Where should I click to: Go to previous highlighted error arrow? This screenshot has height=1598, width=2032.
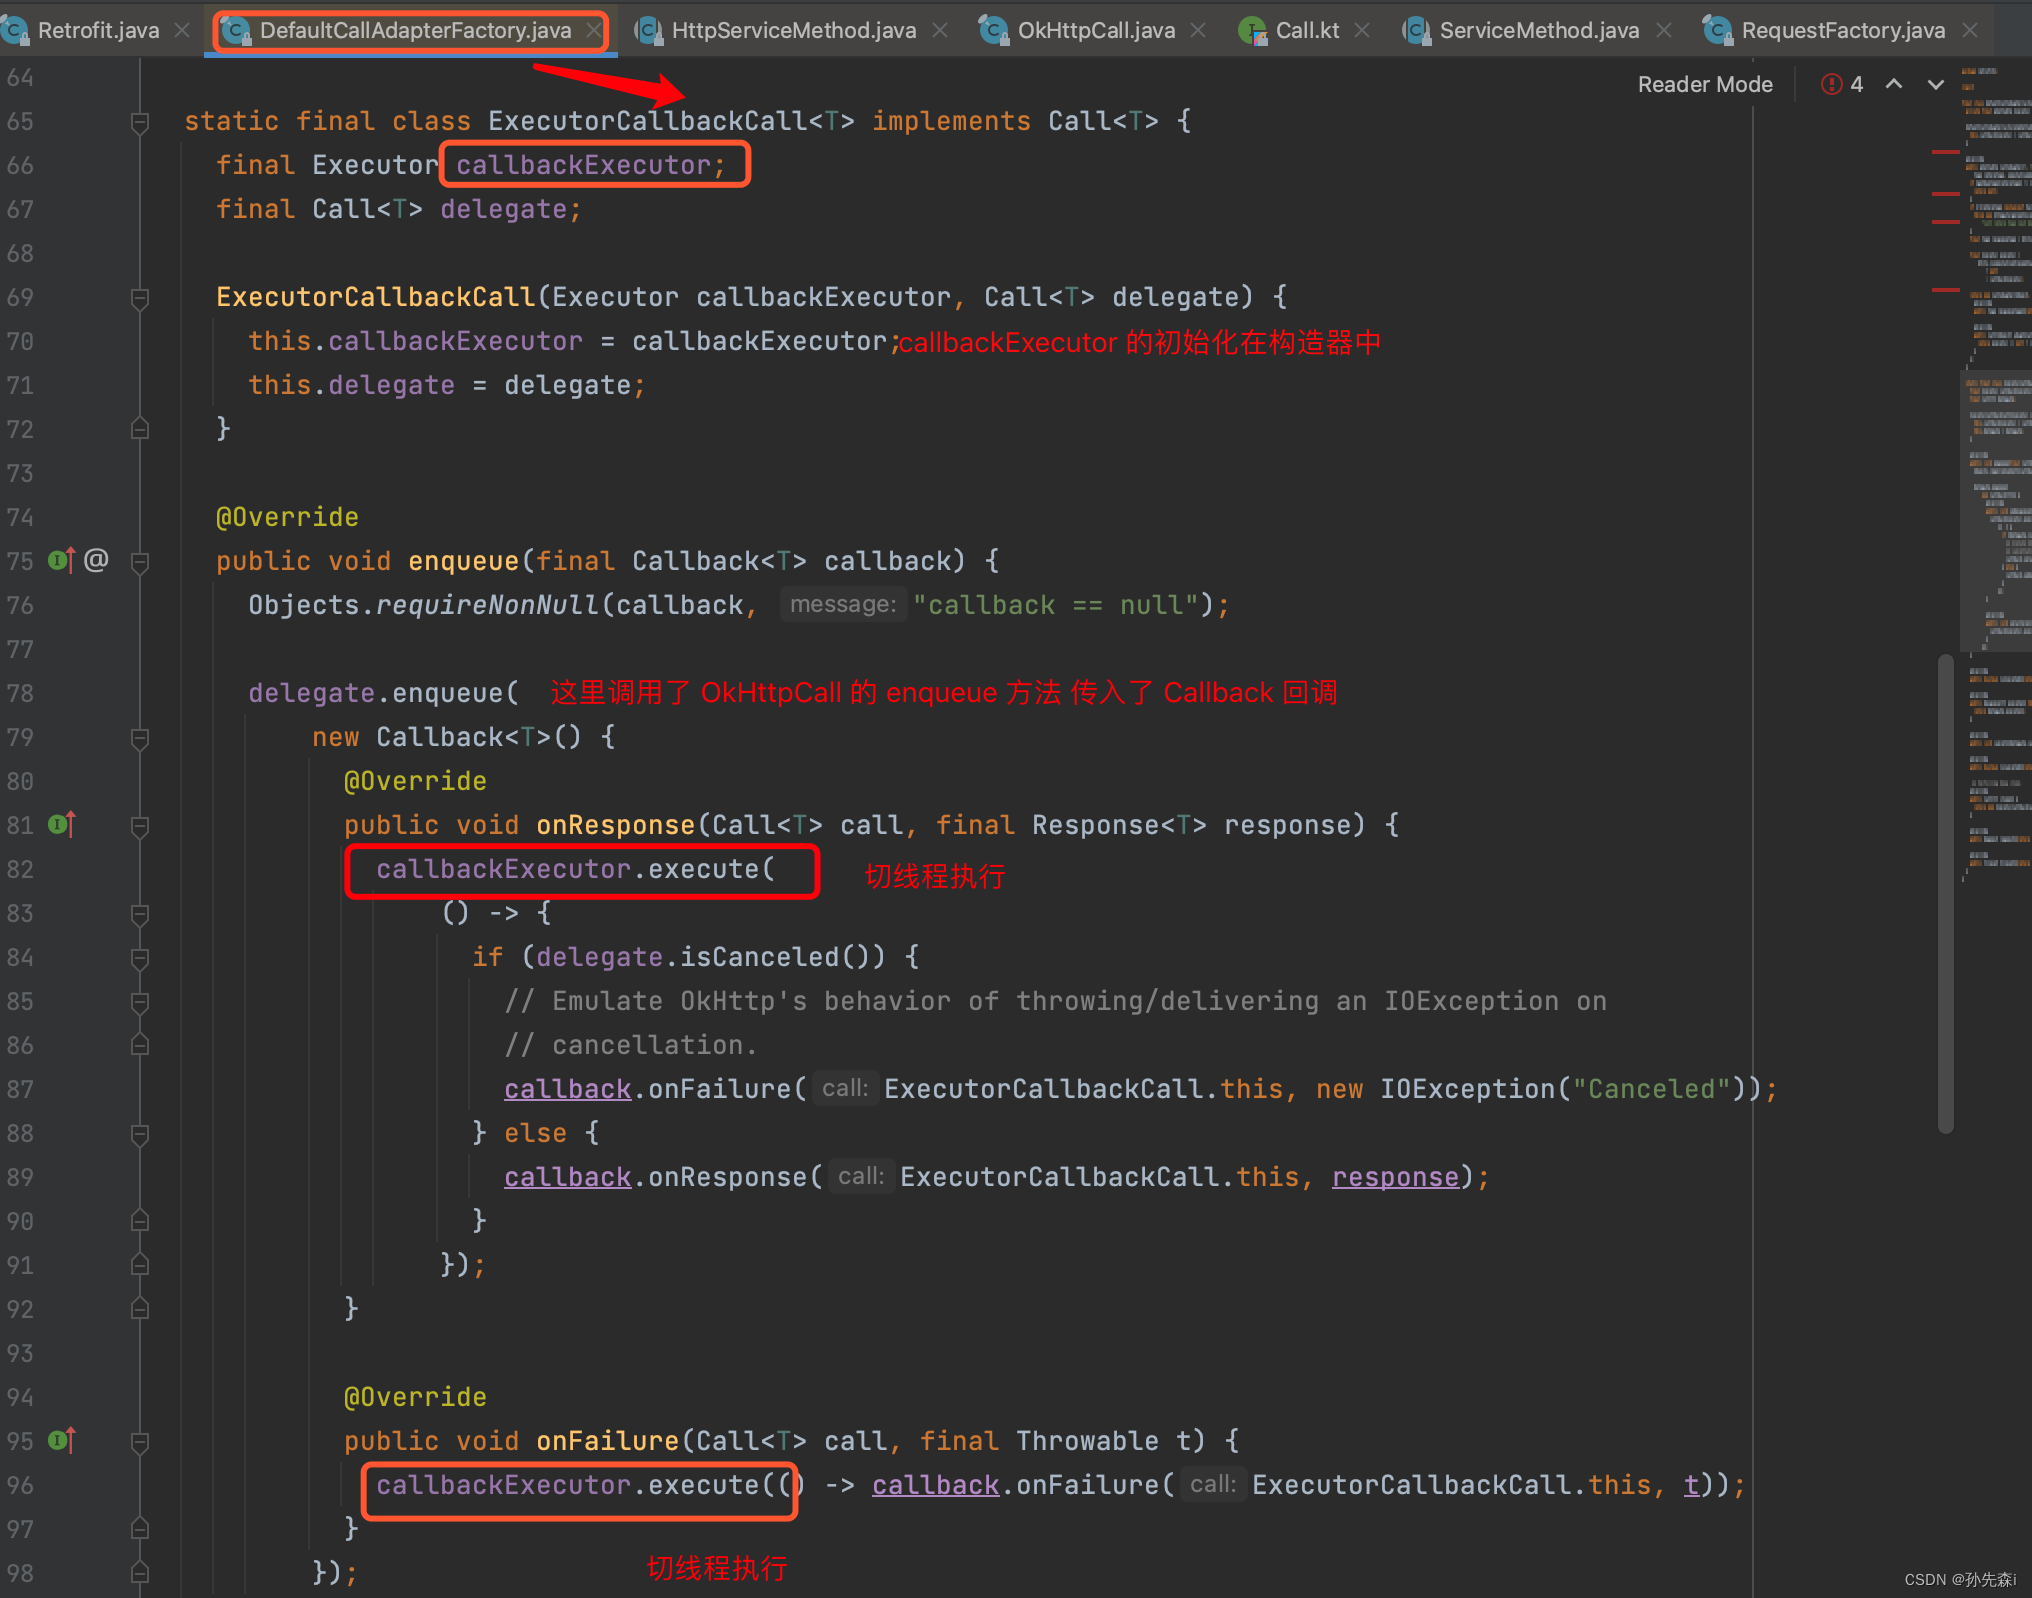[1894, 84]
